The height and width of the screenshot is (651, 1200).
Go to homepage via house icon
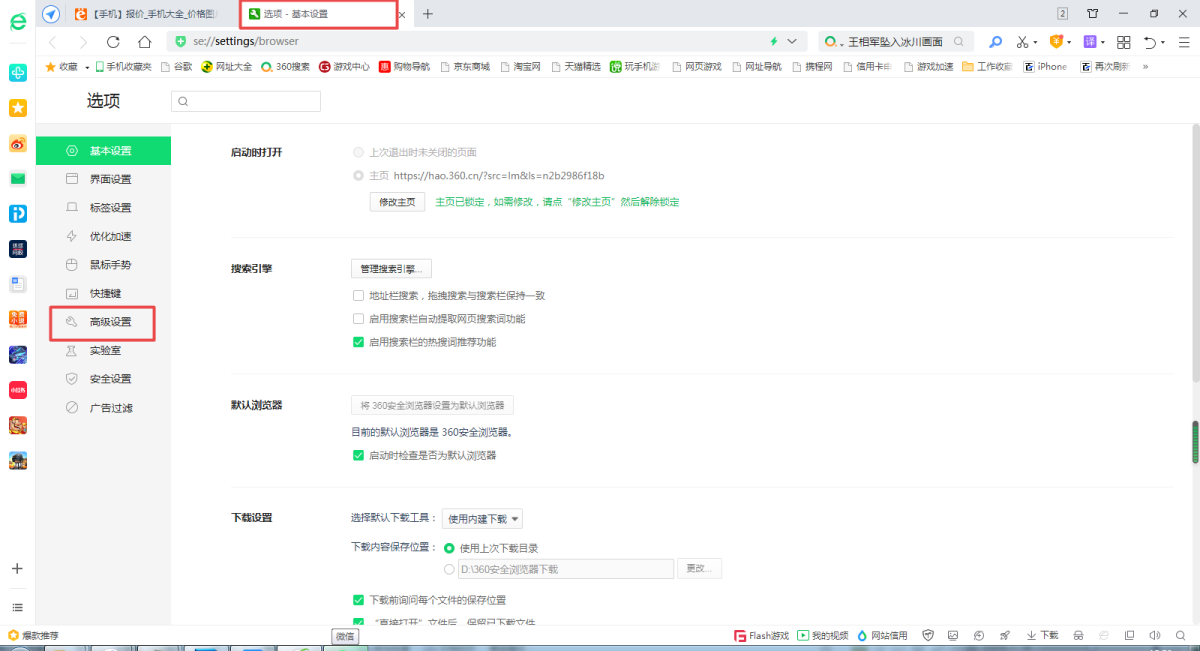tap(144, 42)
